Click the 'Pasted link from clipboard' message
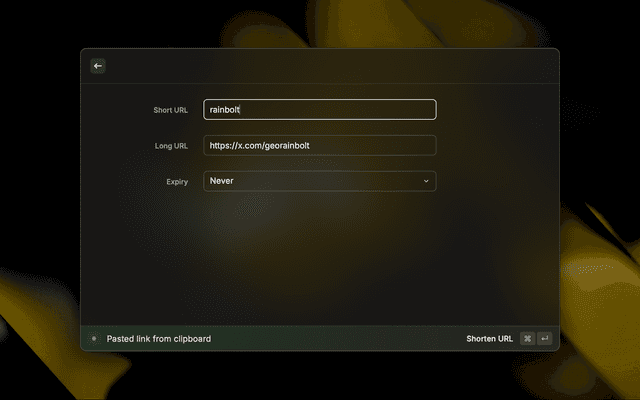The image size is (640, 400). pos(159,339)
